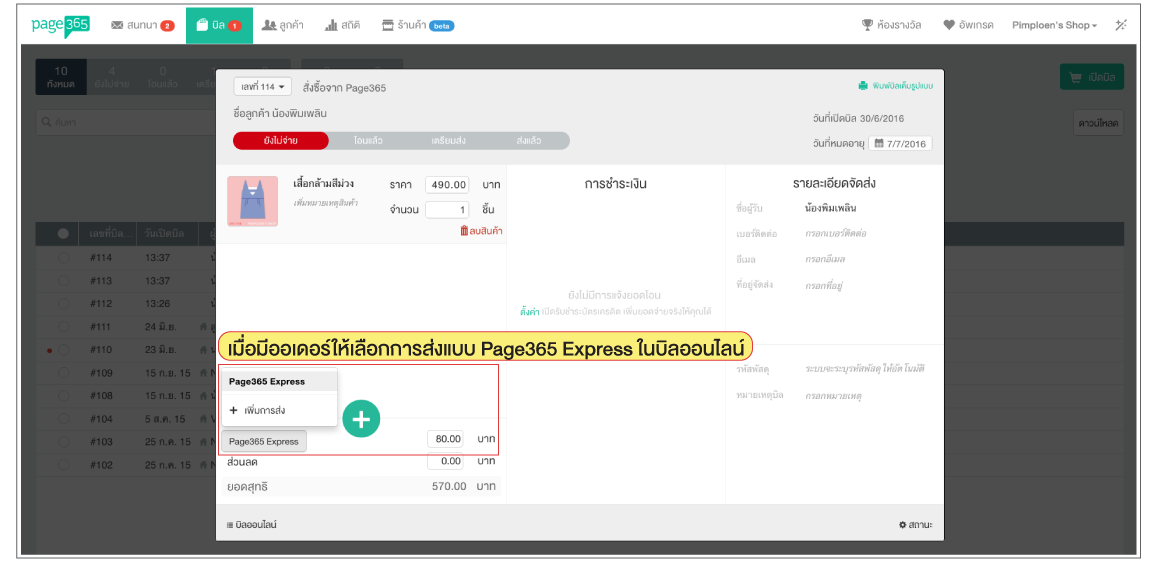Image resolution: width=1156 pixels, height=561 pixels.
Task: Open the สนทนา chat tab
Action: [x=142, y=25]
